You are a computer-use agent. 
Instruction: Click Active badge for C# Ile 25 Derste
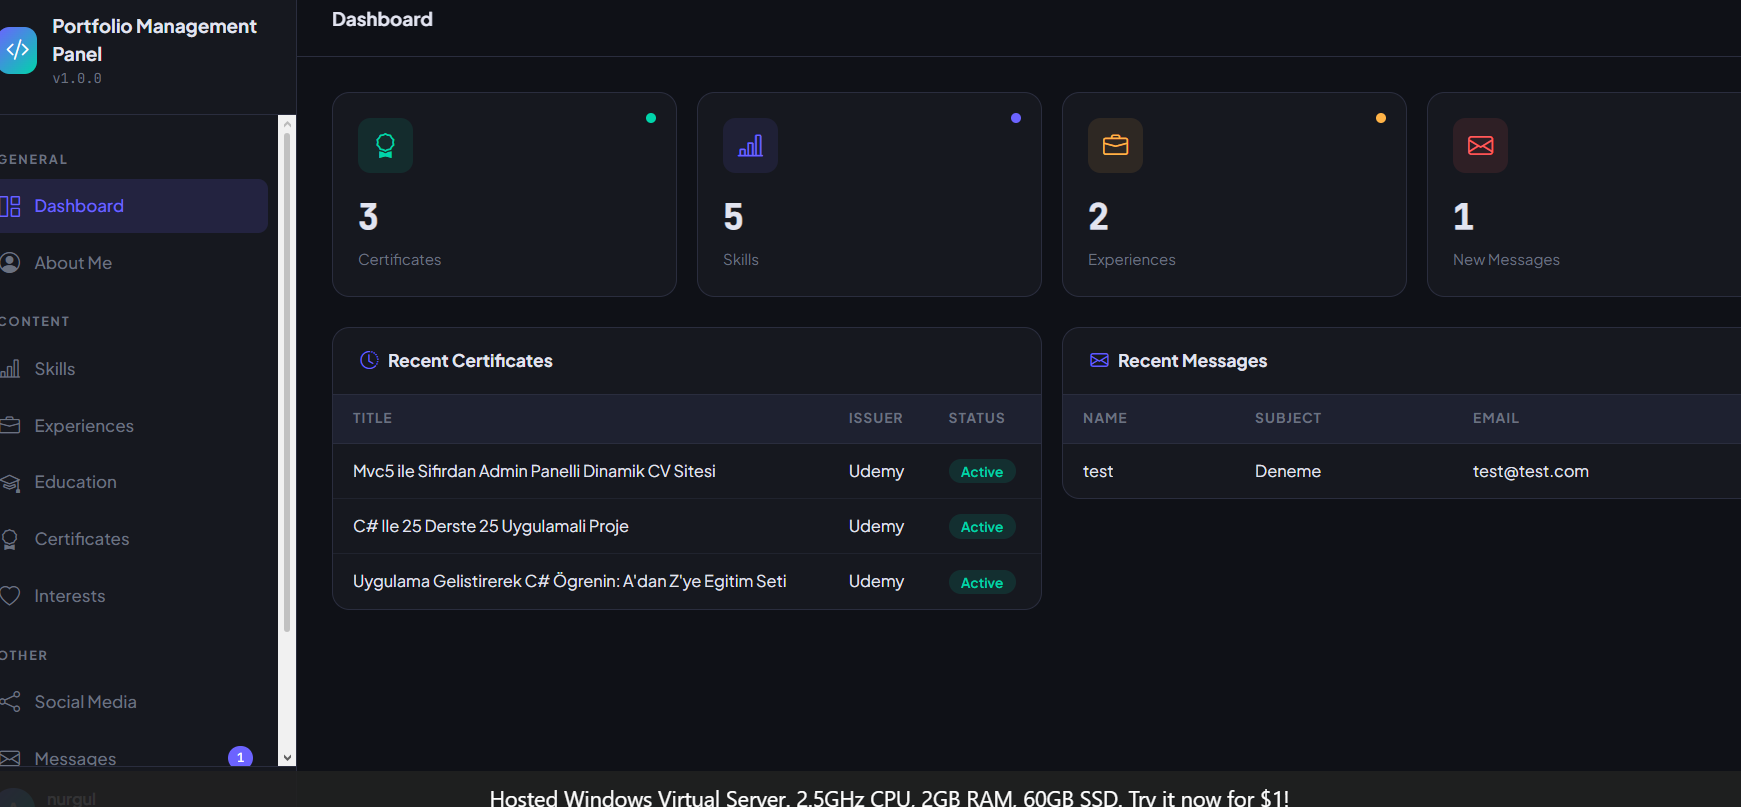pos(982,527)
